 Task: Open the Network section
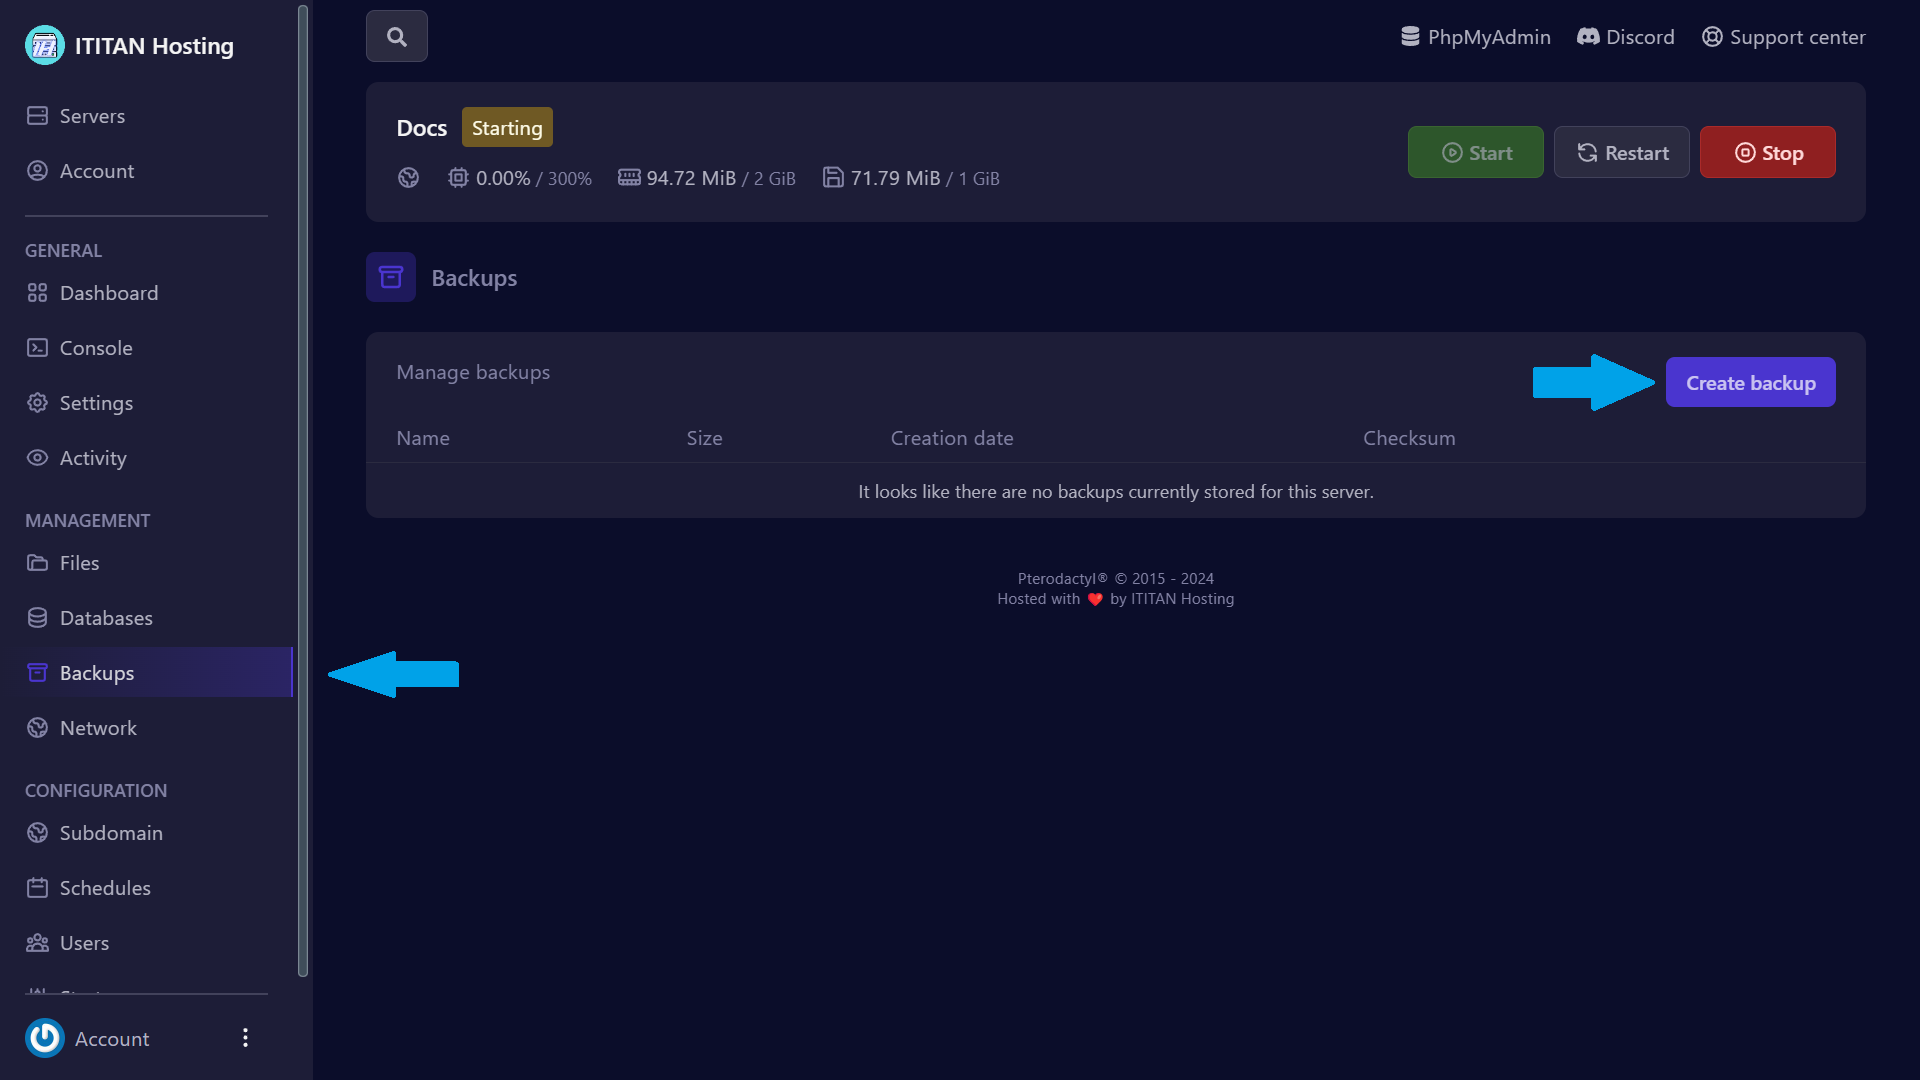(x=97, y=728)
